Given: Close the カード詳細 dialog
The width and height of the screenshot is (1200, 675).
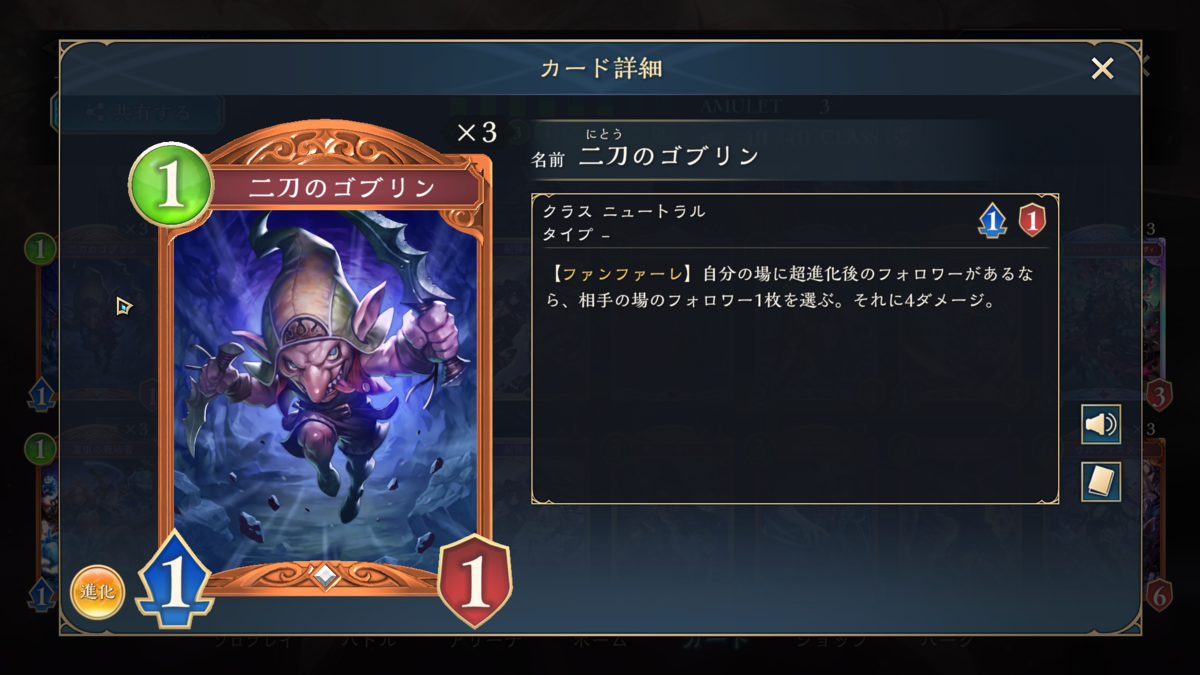Looking at the screenshot, I should click(1102, 68).
